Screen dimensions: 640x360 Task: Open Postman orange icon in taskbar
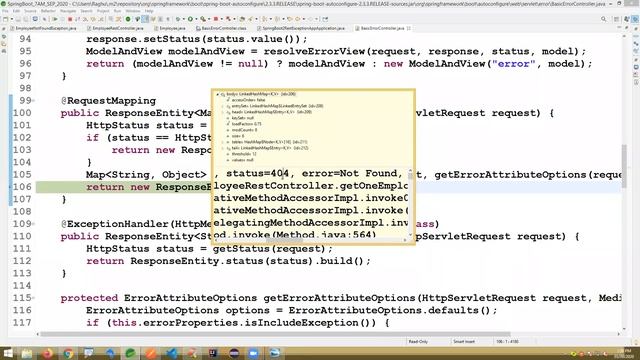[x=151, y=353]
